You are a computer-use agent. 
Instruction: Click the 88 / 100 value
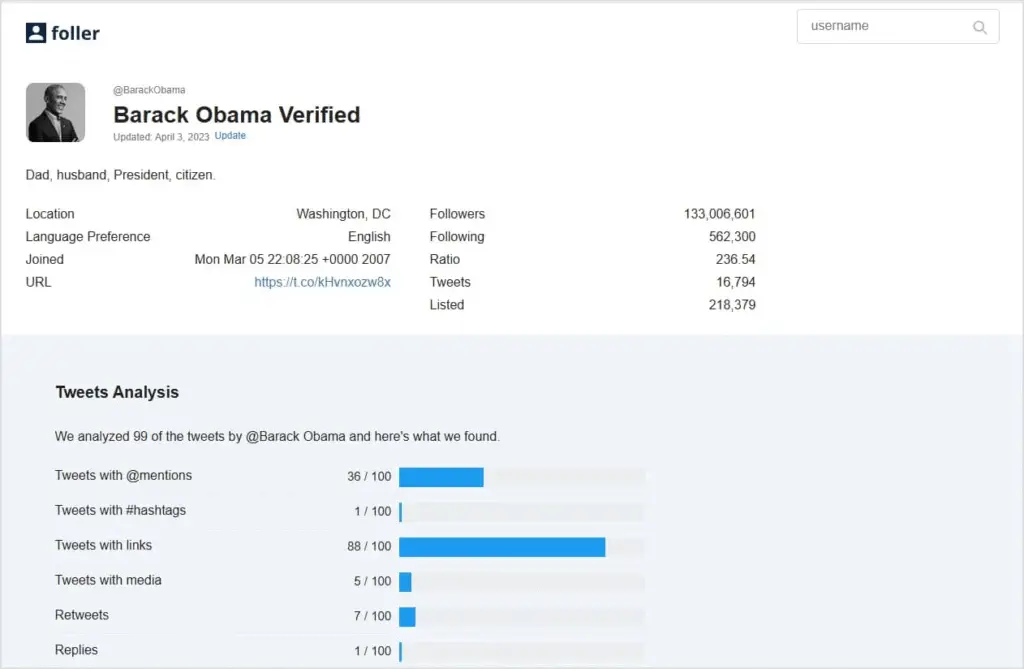pos(369,546)
